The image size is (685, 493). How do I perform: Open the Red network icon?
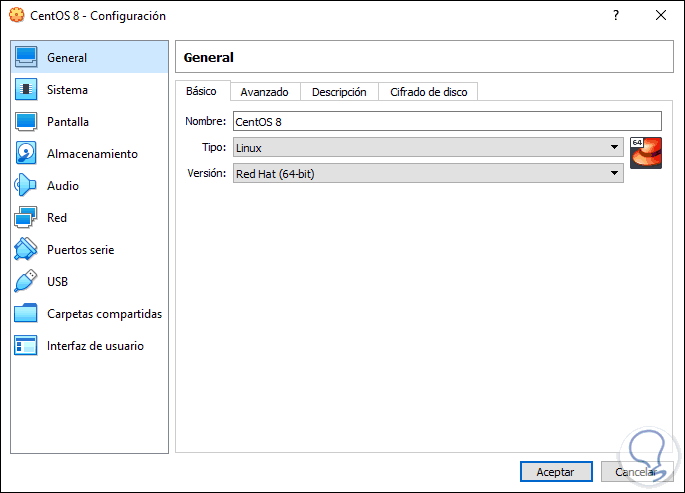pos(25,217)
